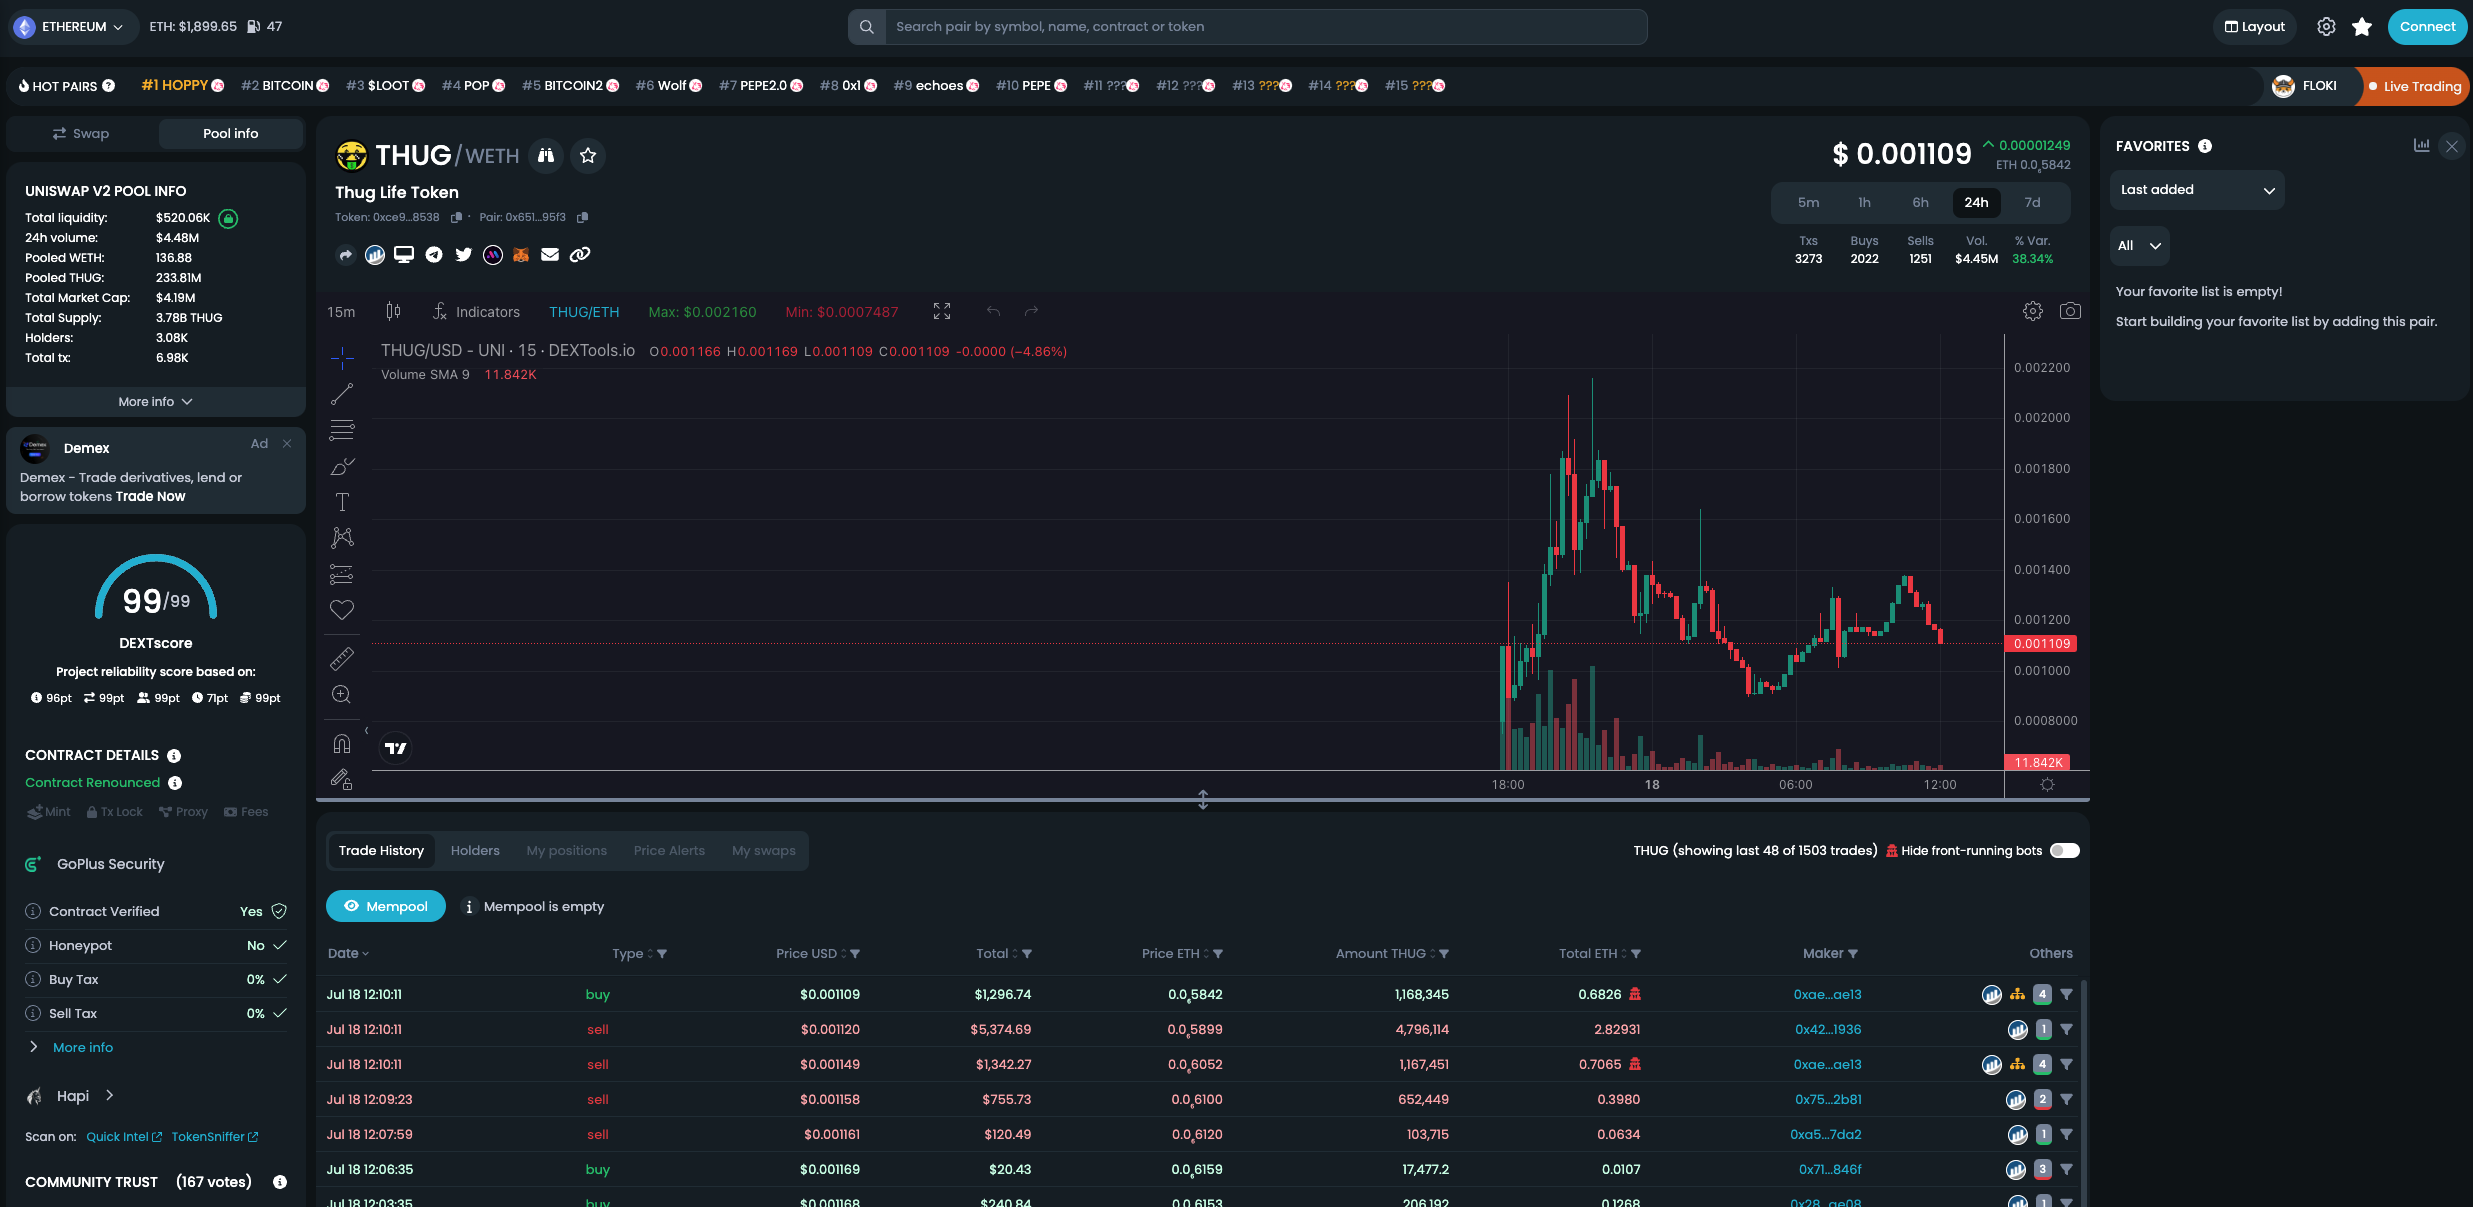This screenshot has width=2473, height=1207.
Task: Select the 1h stats interval
Action: coord(1864,203)
